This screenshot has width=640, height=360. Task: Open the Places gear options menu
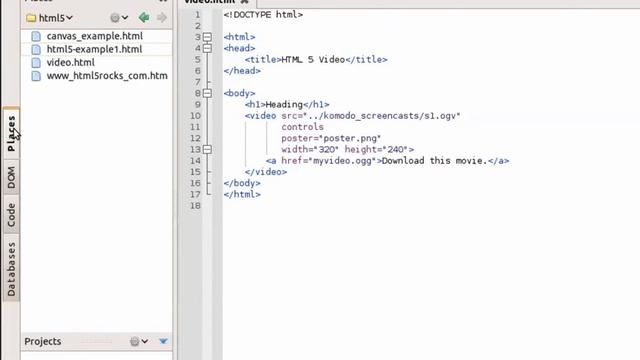tap(119, 18)
